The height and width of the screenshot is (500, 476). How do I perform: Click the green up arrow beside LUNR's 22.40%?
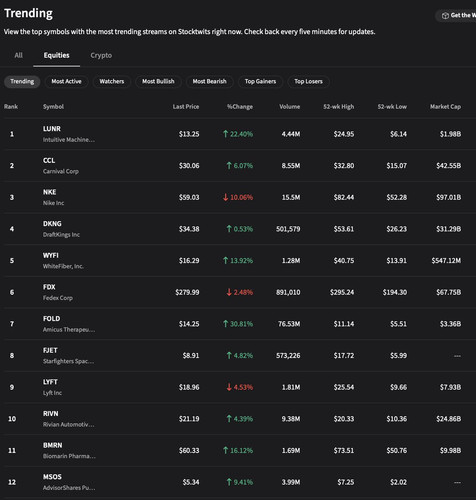click(226, 134)
